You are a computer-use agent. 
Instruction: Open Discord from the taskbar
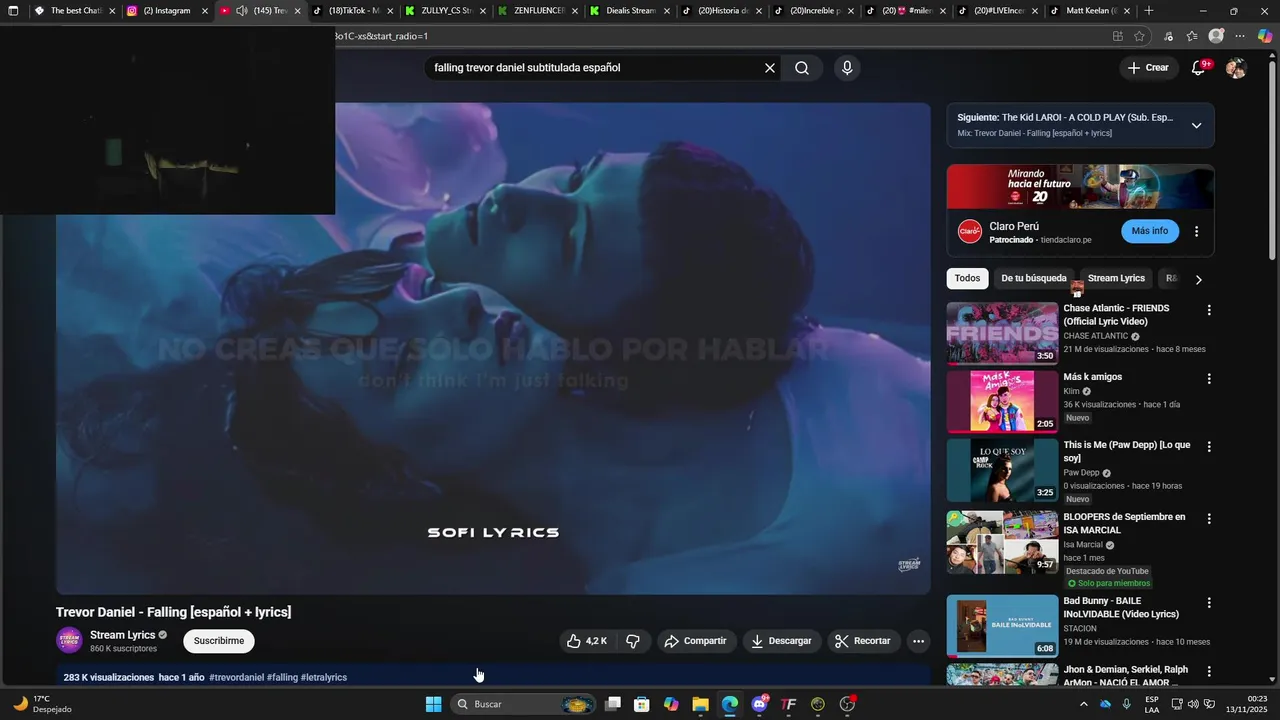pos(759,704)
